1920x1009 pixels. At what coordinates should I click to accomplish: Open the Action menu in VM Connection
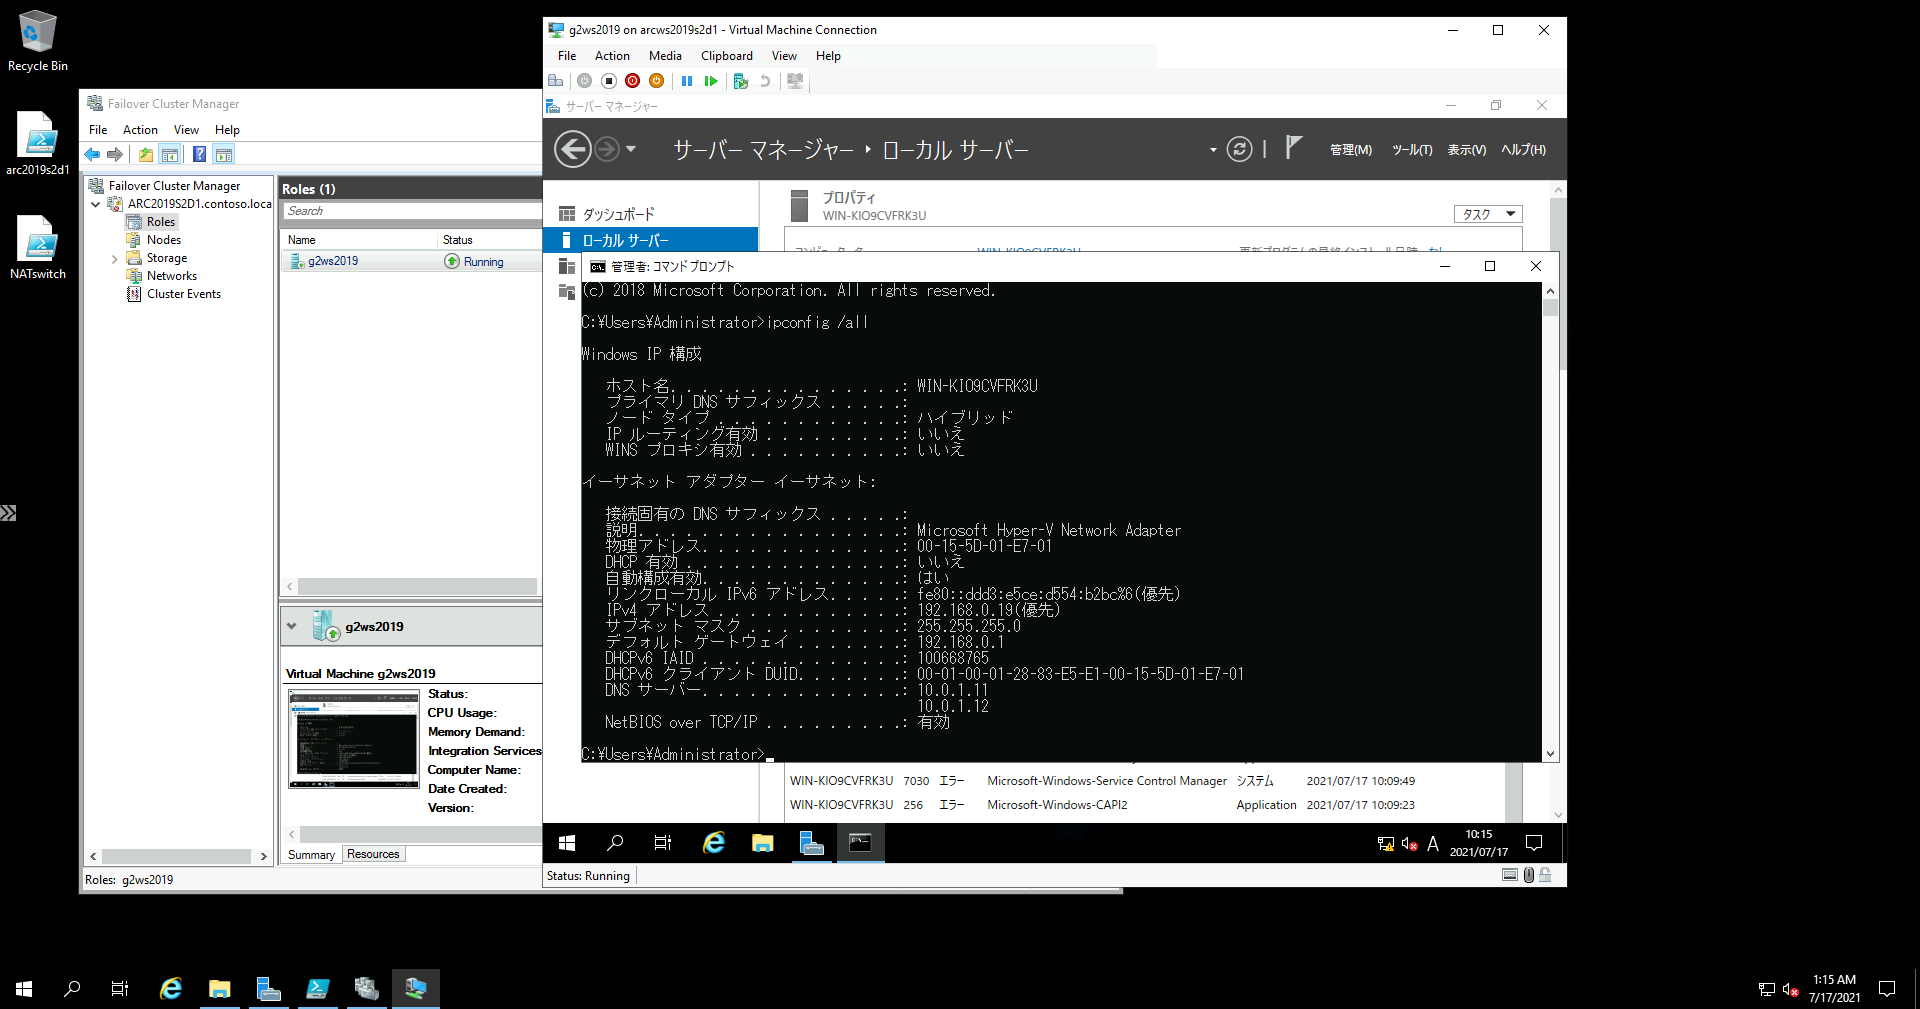pos(612,56)
